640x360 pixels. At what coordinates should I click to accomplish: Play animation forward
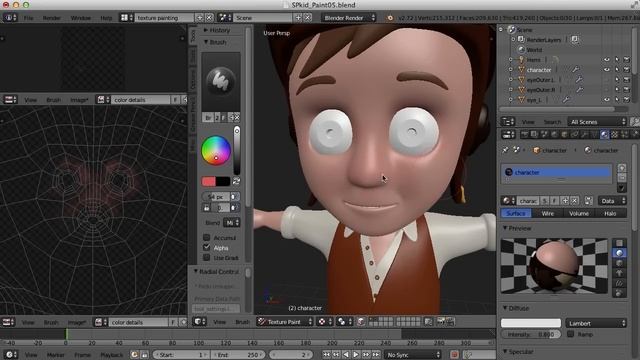(356, 355)
